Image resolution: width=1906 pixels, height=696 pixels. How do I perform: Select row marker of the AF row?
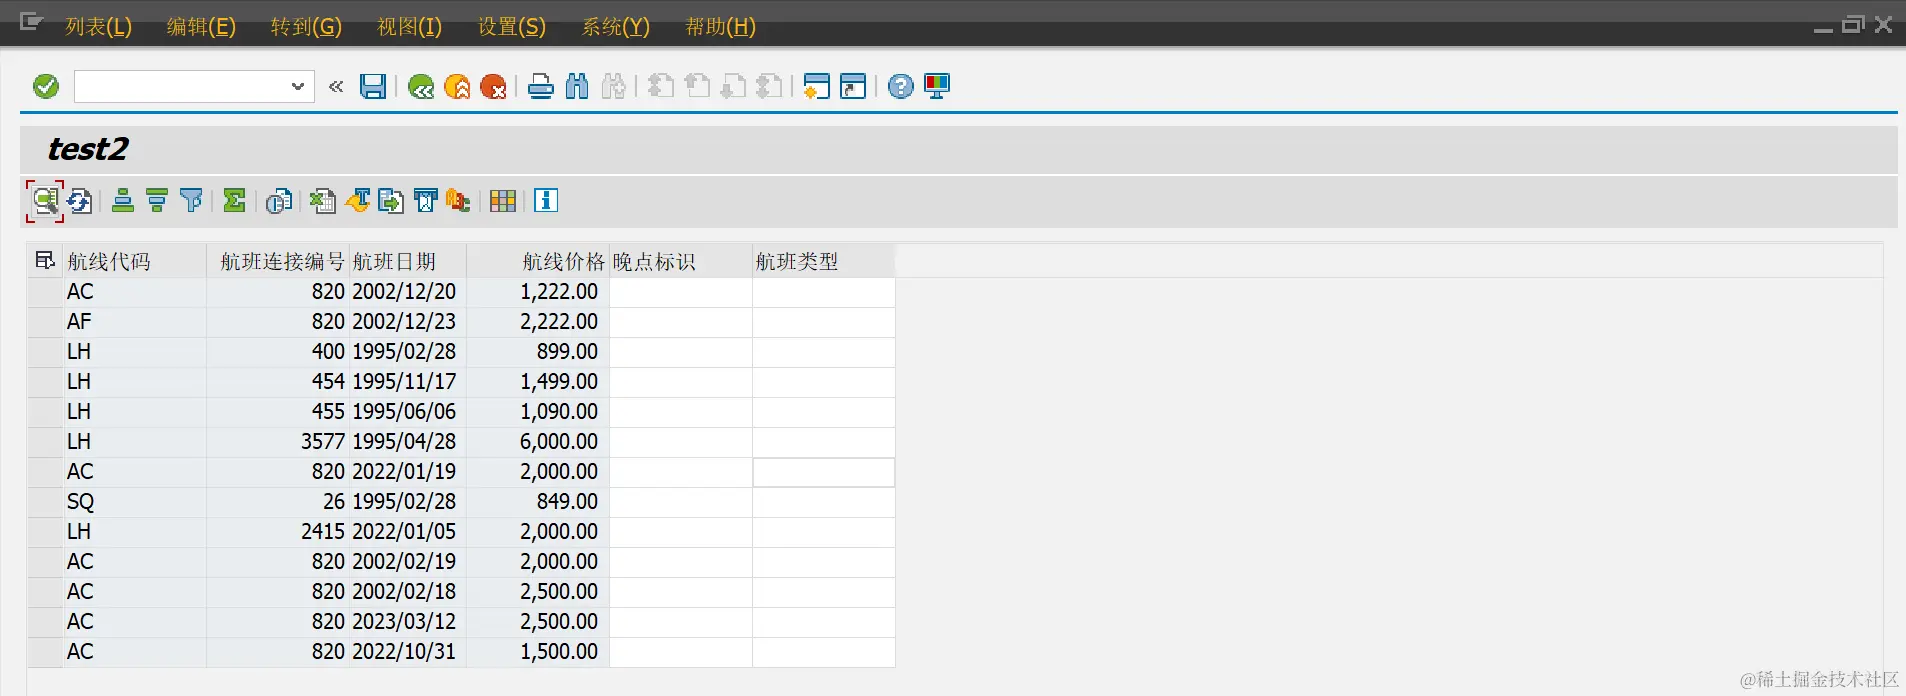tap(45, 322)
